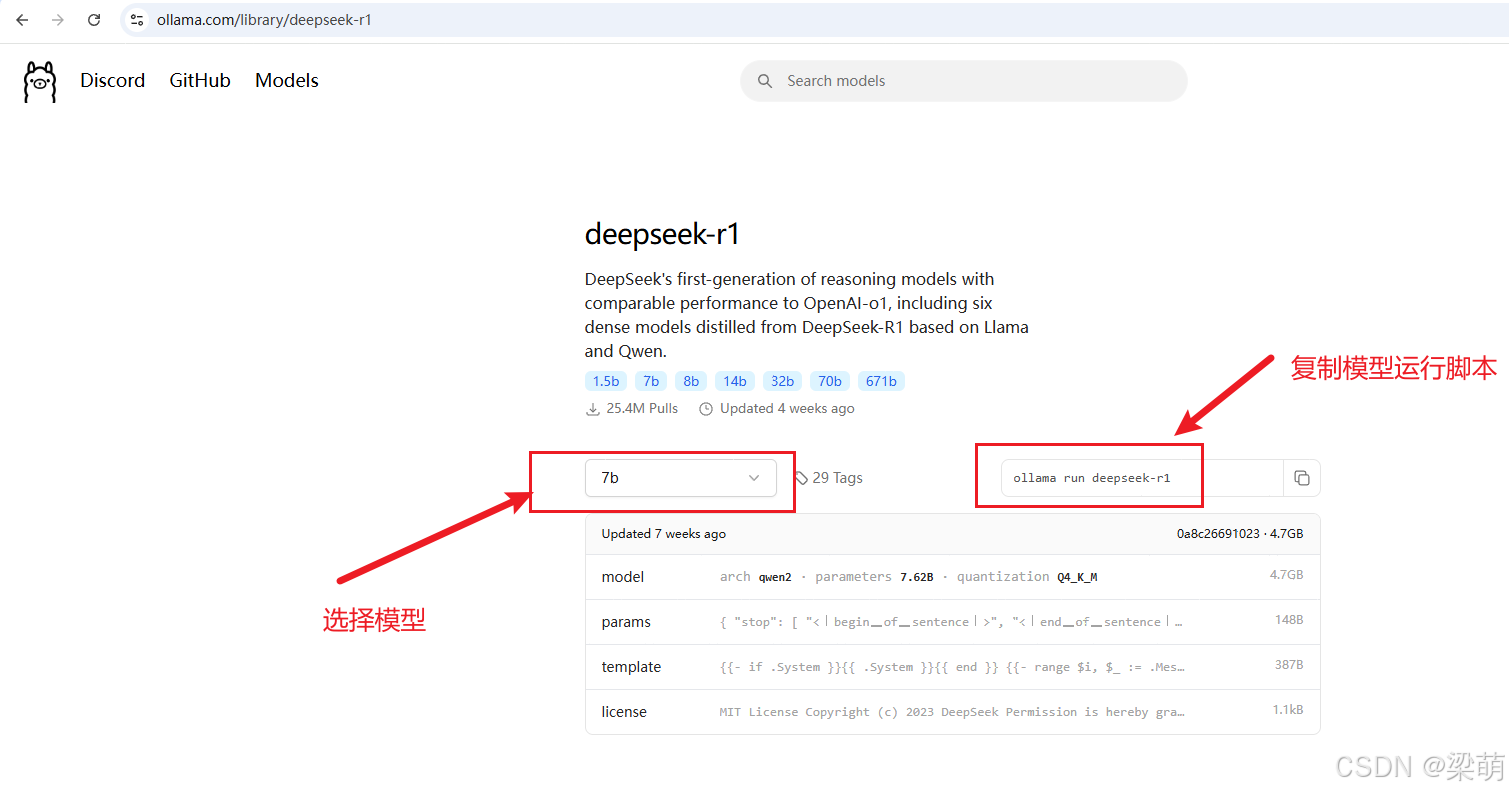
Task: Click the 148B size in params row
Action: tap(1291, 620)
